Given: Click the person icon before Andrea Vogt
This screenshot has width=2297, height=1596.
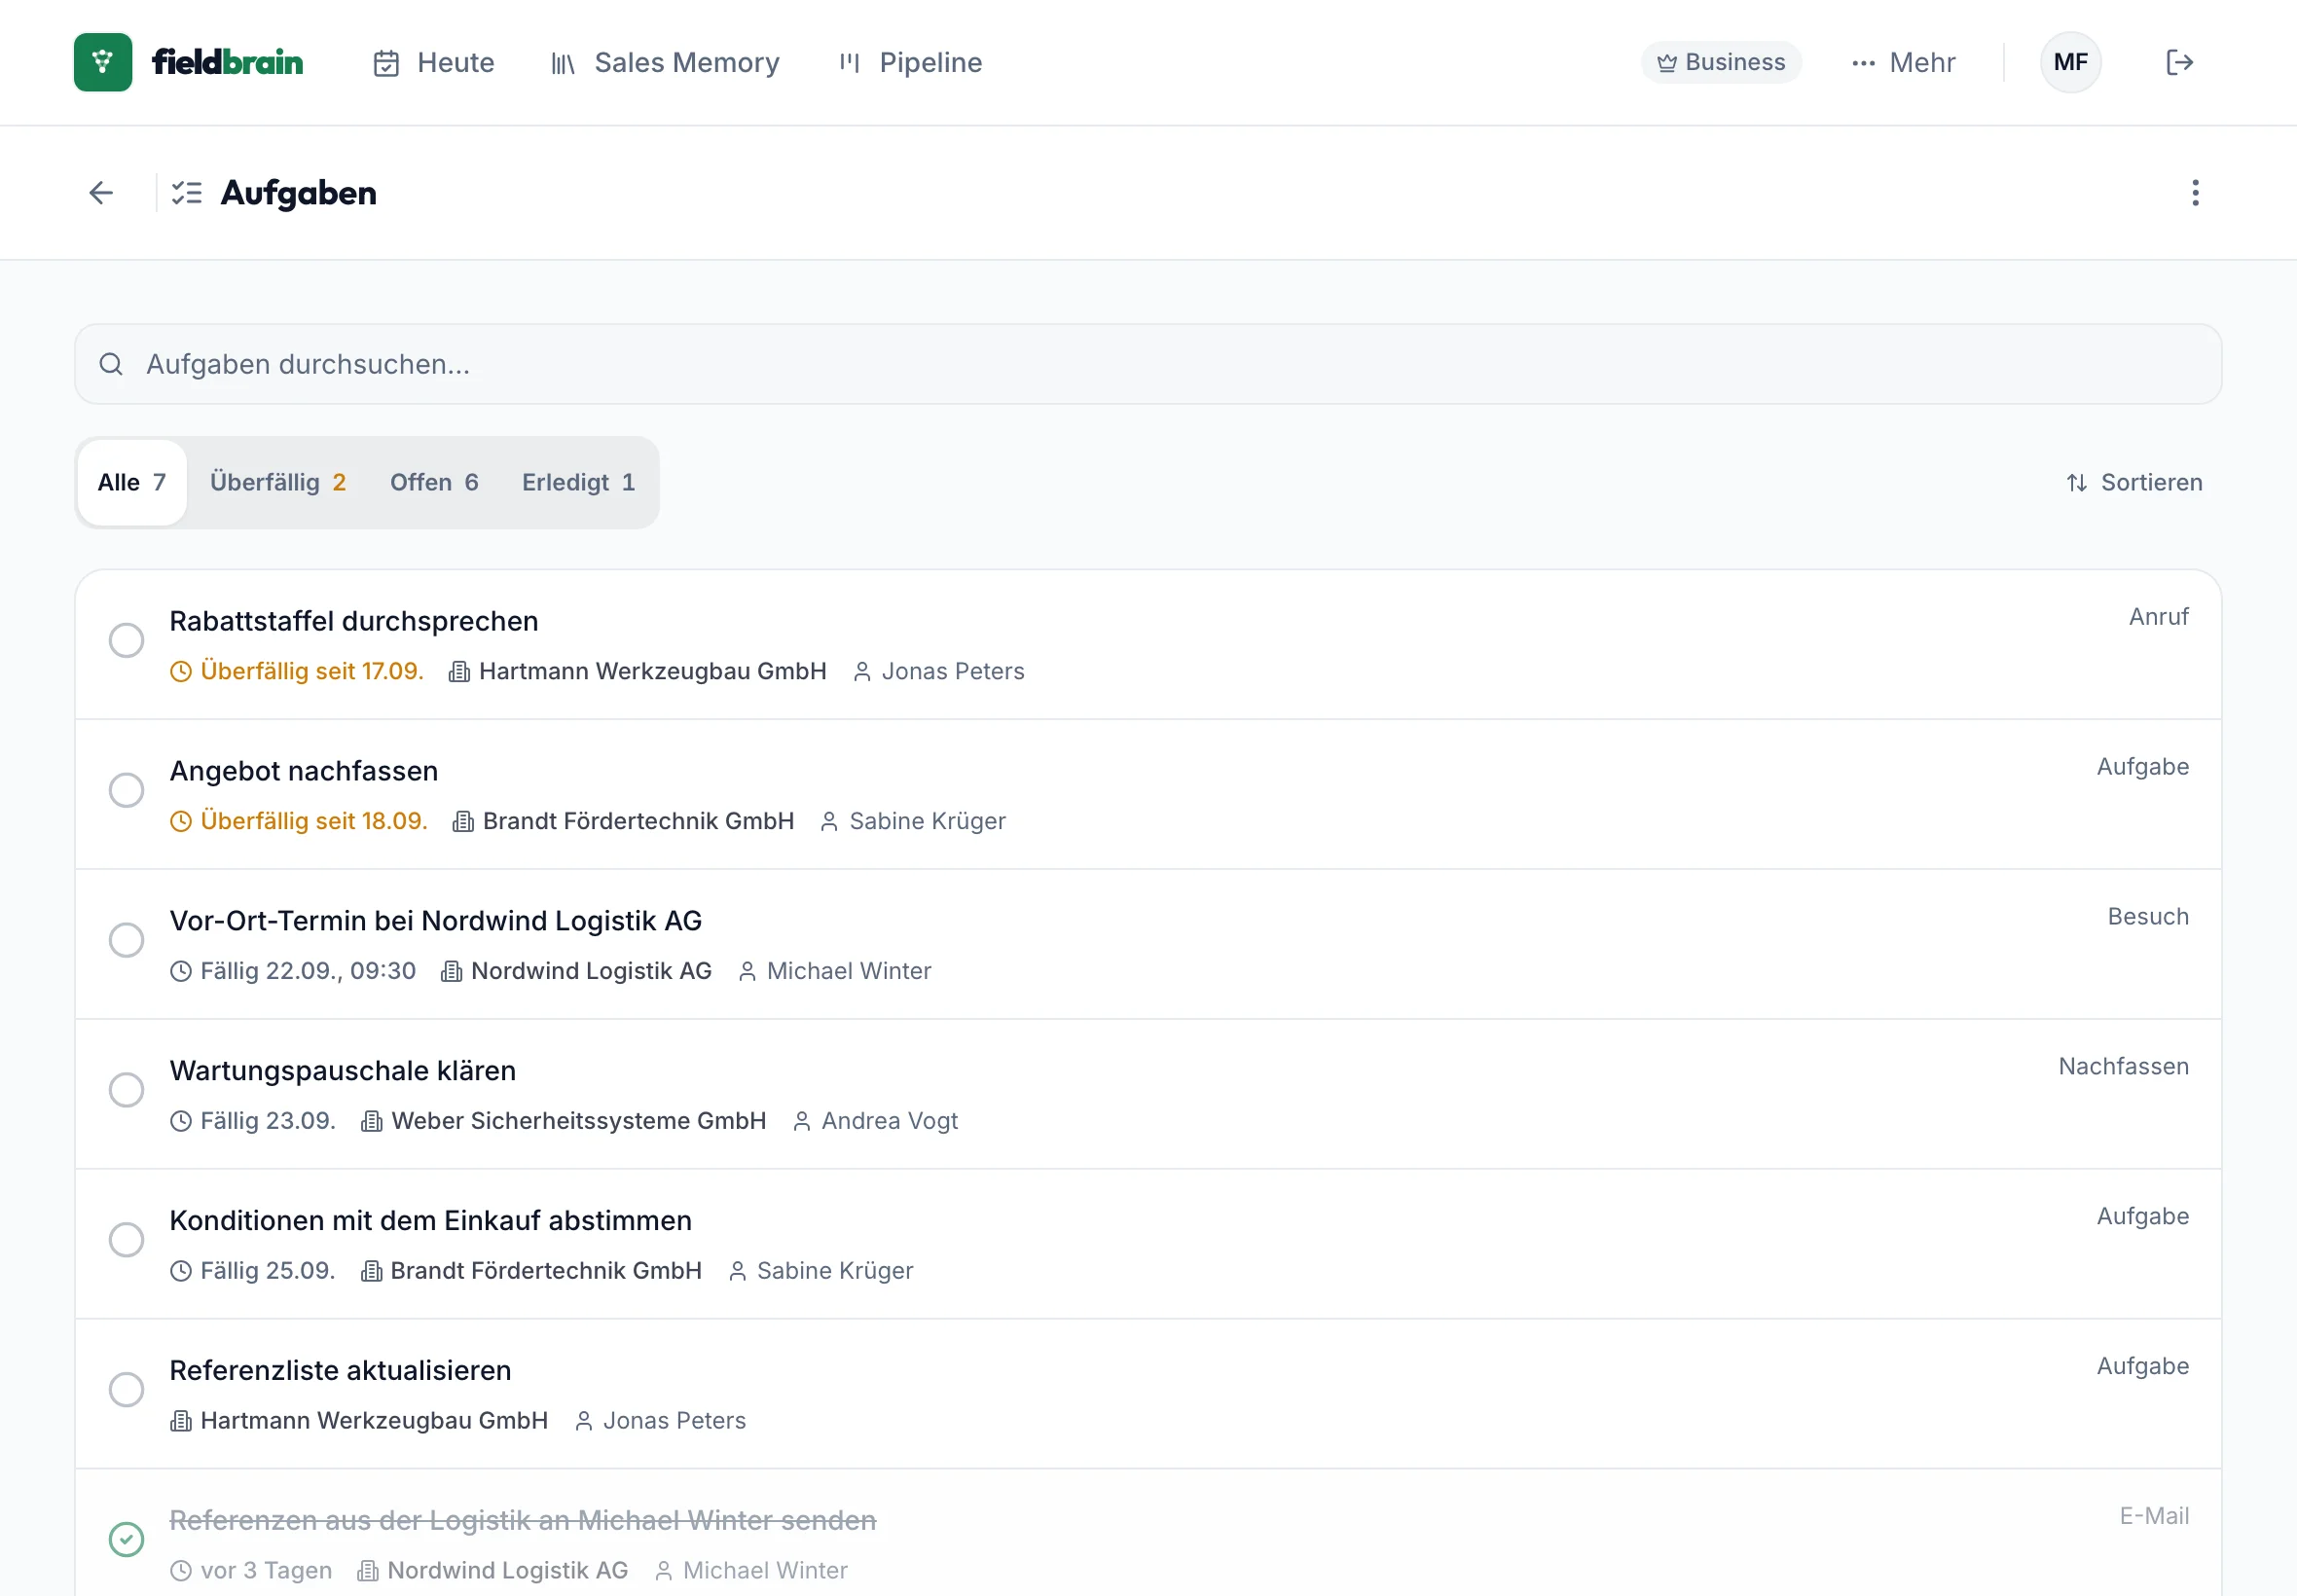Looking at the screenshot, I should [801, 1122].
